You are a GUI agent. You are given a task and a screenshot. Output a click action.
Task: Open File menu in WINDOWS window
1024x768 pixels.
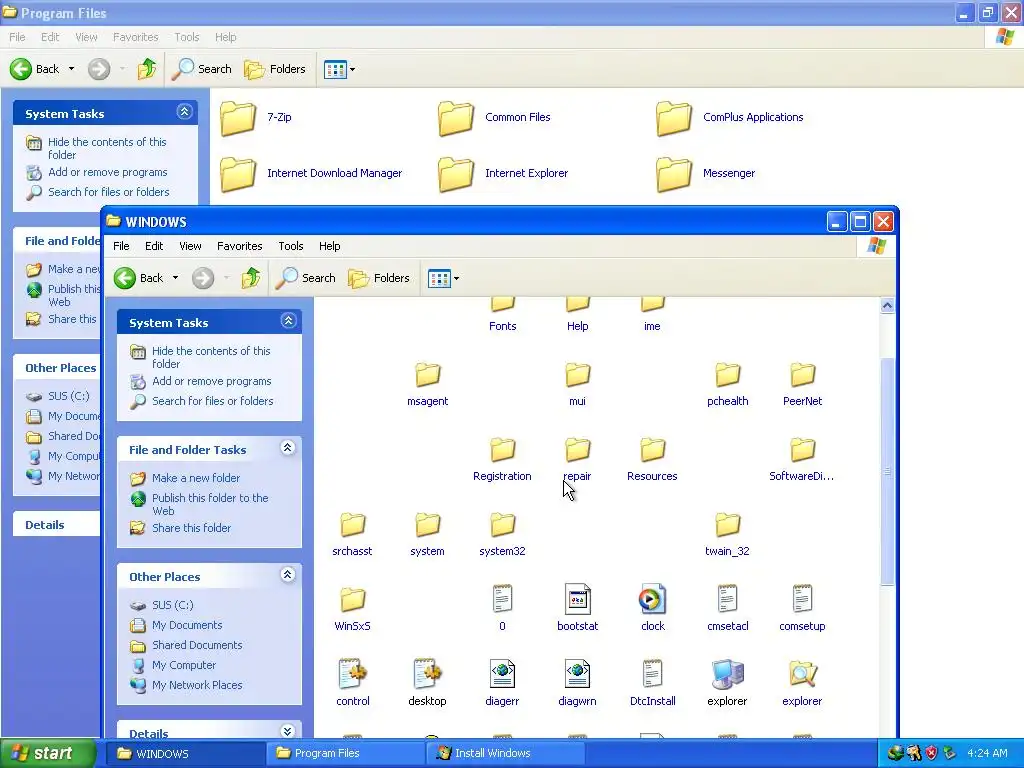pos(121,246)
